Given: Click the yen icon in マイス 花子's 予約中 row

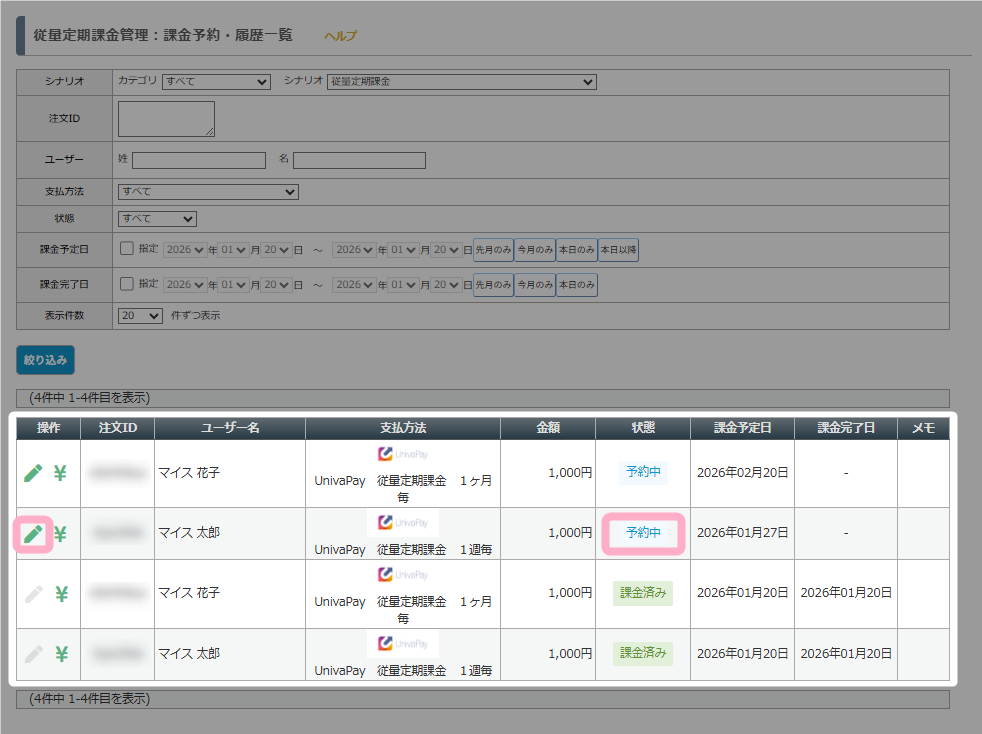Looking at the screenshot, I should 61,473.
